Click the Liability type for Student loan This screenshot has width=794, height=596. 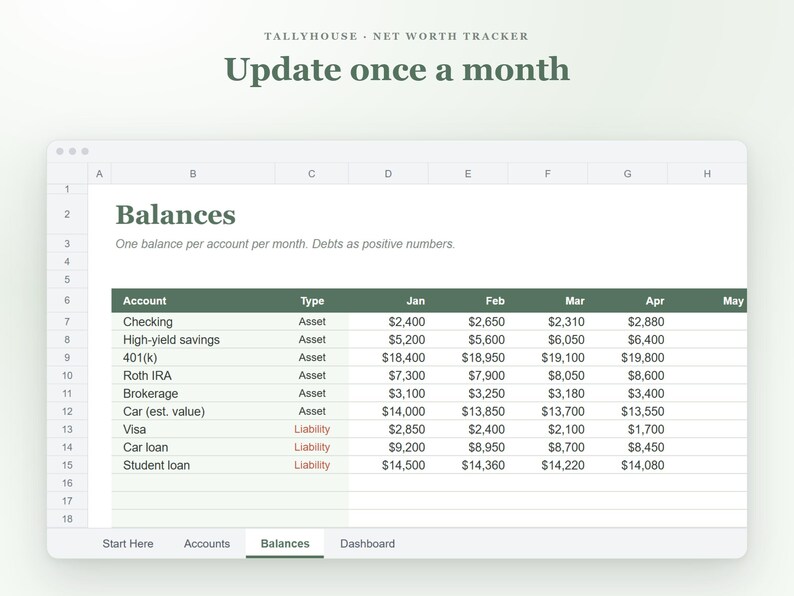pos(312,465)
